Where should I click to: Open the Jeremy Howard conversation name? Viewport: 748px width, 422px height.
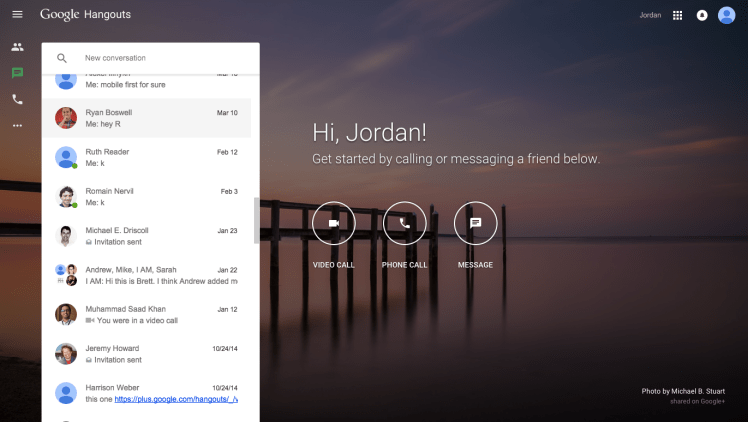pos(112,348)
